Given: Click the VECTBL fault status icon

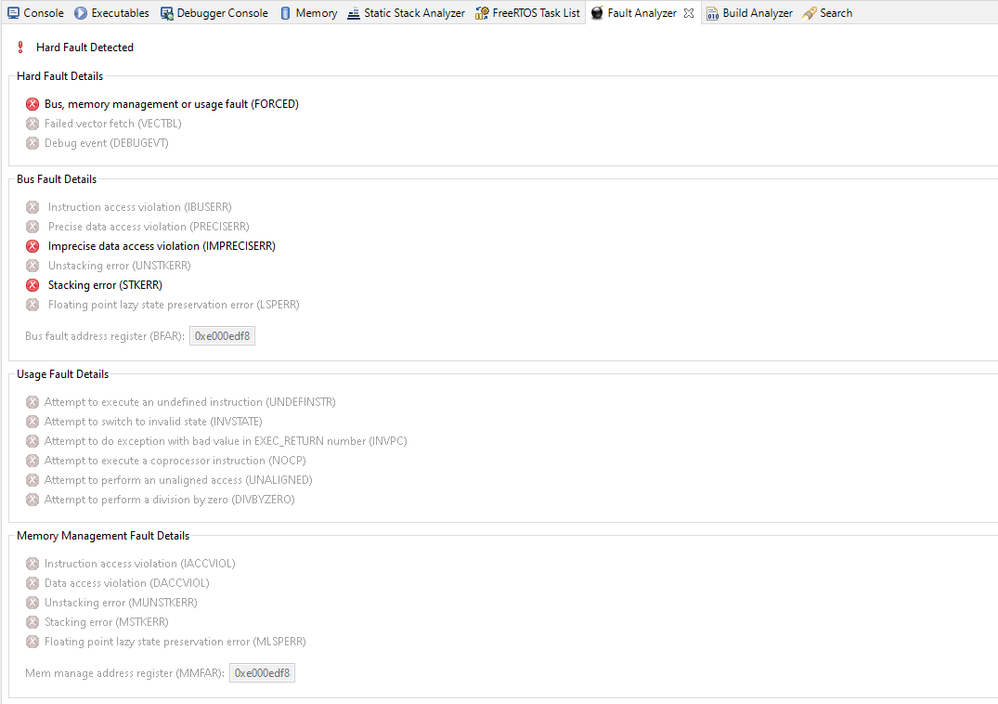Looking at the screenshot, I should point(32,123).
